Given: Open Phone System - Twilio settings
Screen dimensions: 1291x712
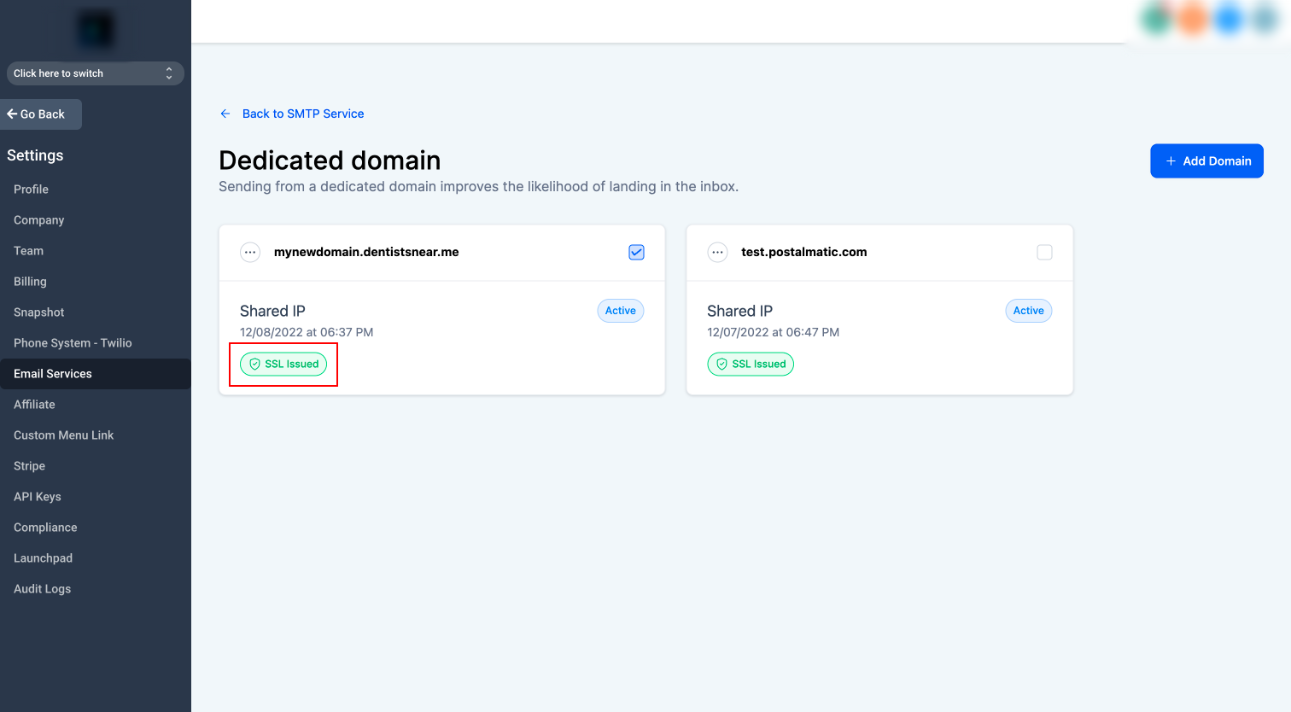Looking at the screenshot, I should (73, 343).
